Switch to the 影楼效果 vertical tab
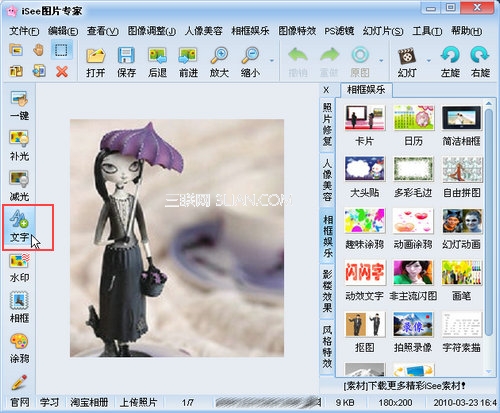Viewport: 500px width, 413px height. click(327, 290)
